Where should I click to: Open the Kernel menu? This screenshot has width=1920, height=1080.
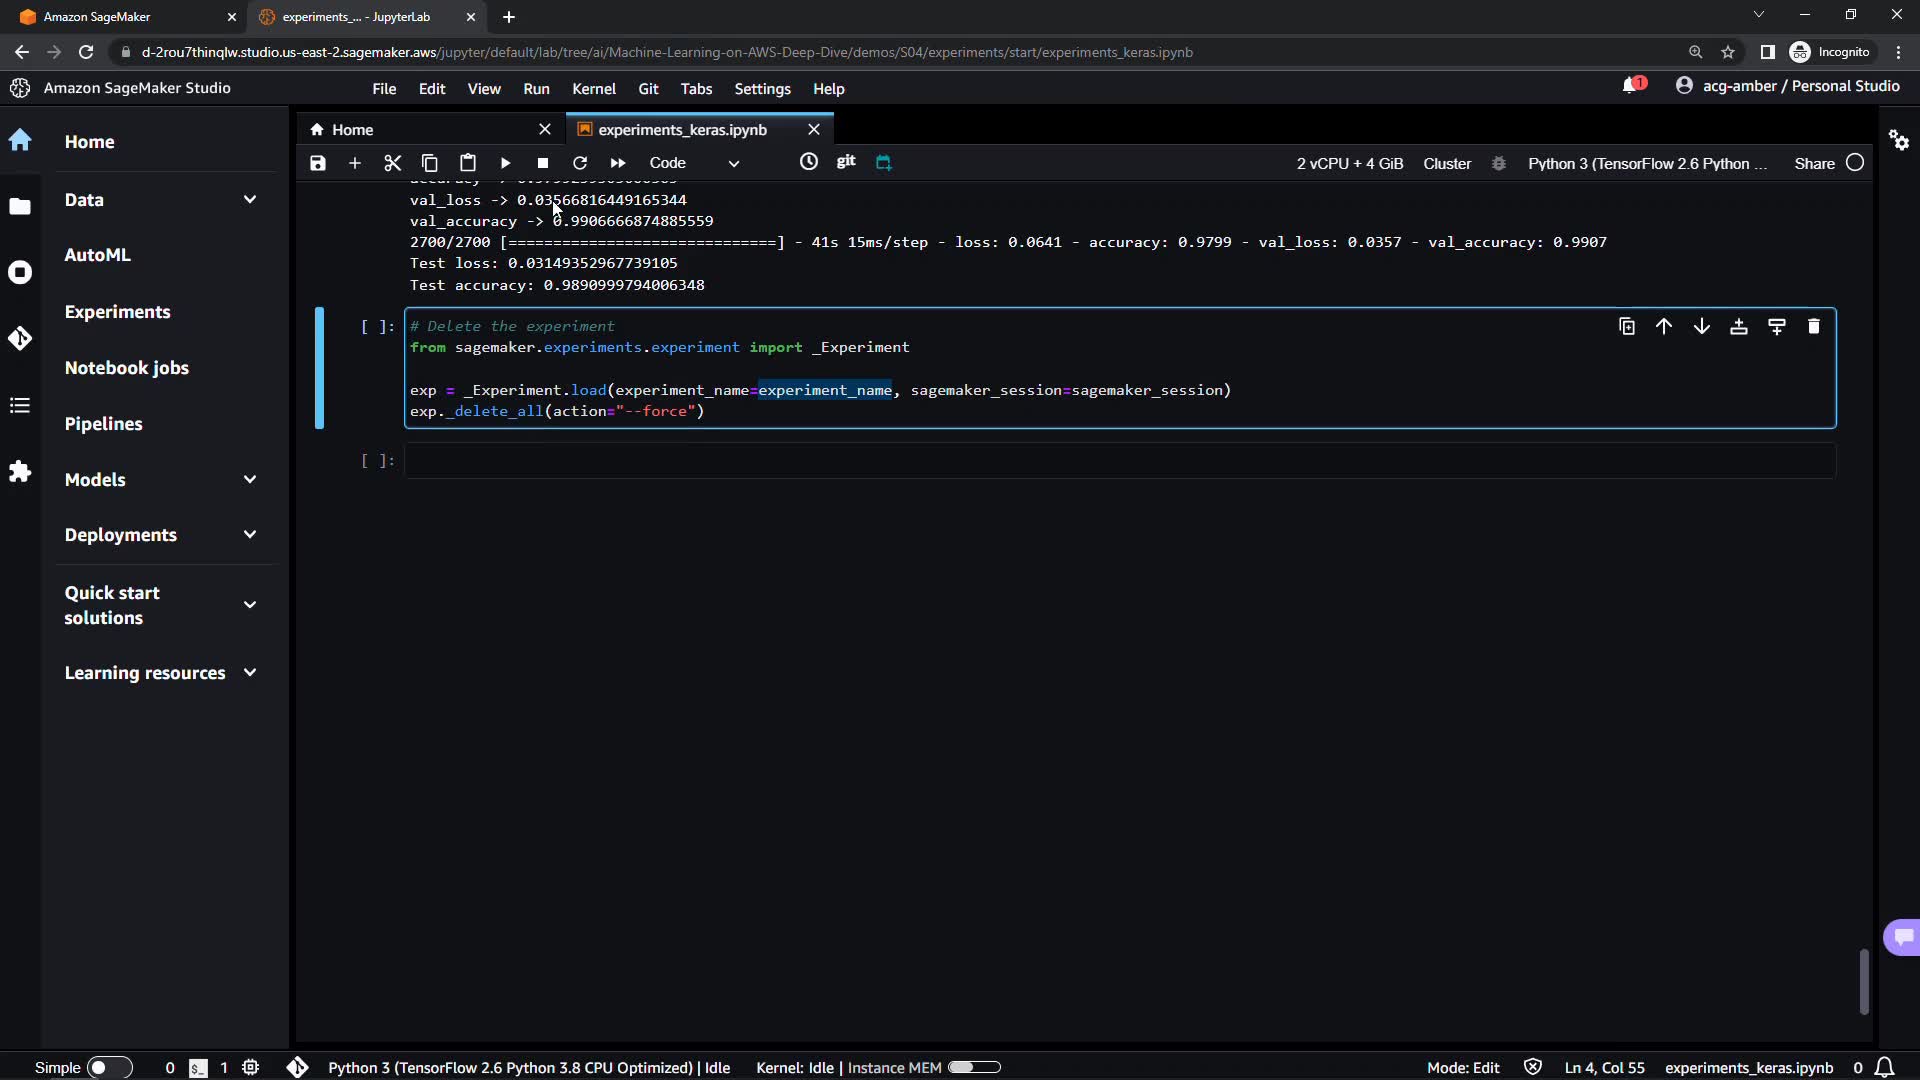click(593, 89)
